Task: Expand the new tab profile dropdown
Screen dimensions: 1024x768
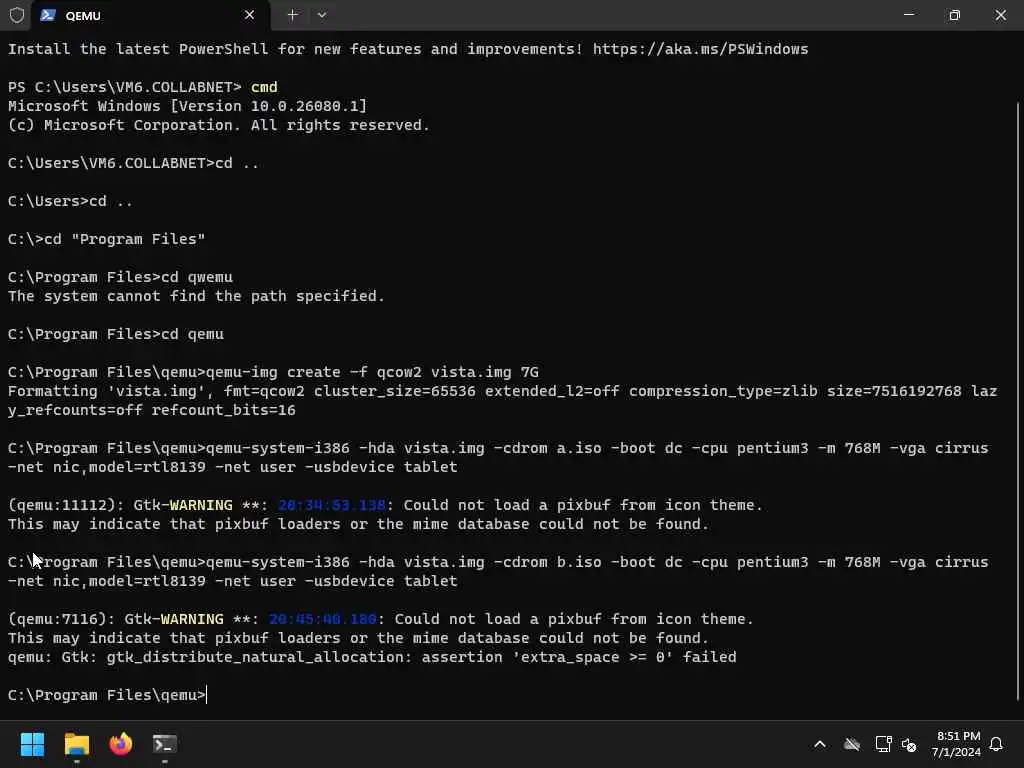Action: click(322, 15)
